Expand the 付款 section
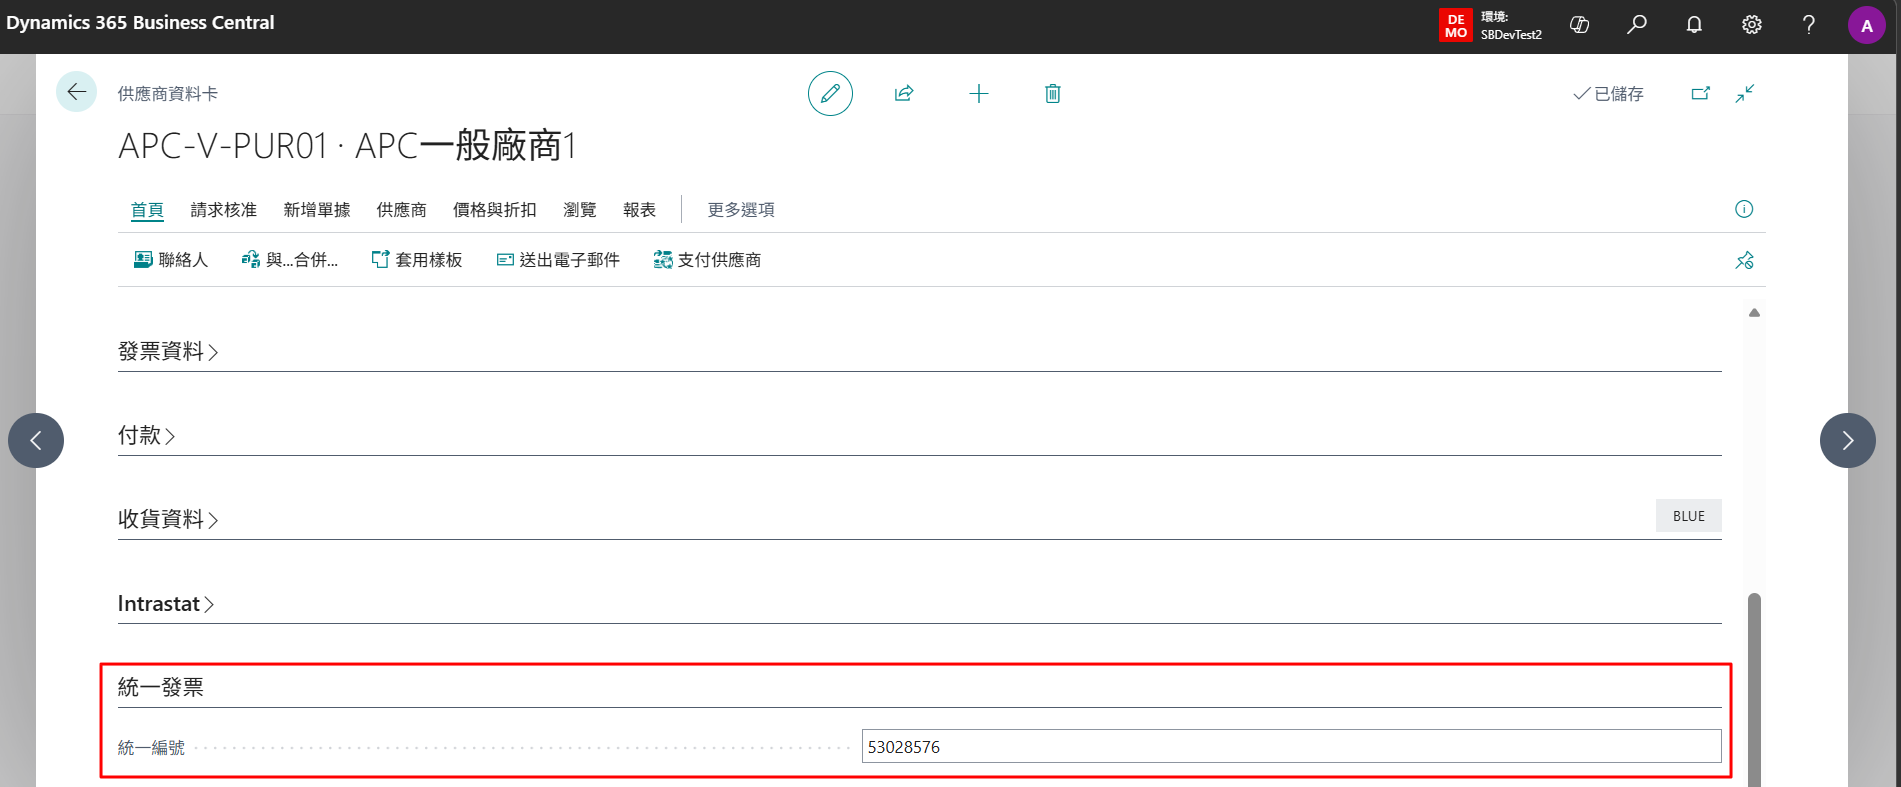Image resolution: width=1901 pixels, height=787 pixels. pyautogui.click(x=147, y=435)
